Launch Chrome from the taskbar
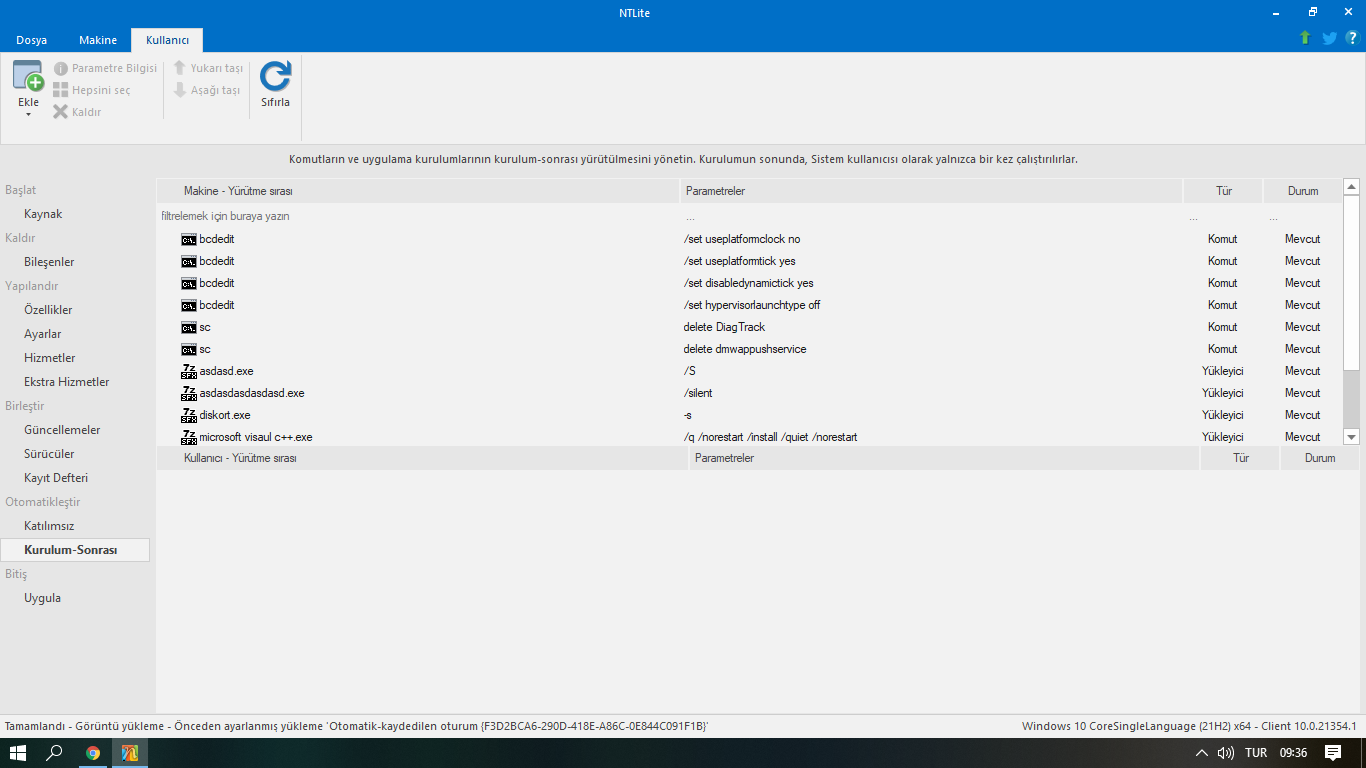 point(93,753)
